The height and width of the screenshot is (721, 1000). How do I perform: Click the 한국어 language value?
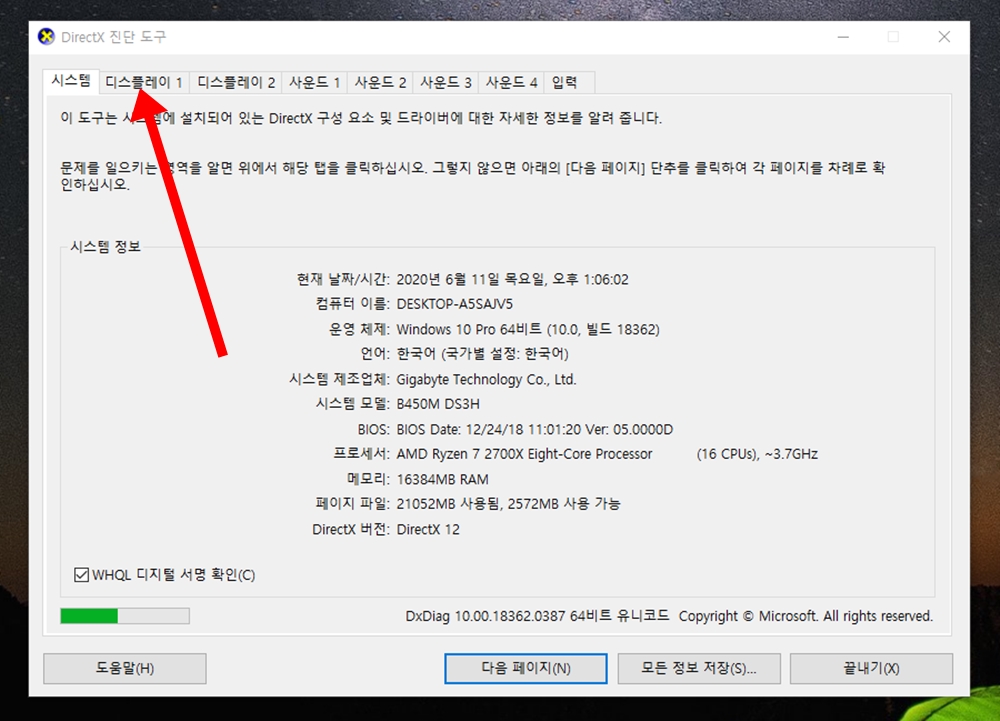482,354
